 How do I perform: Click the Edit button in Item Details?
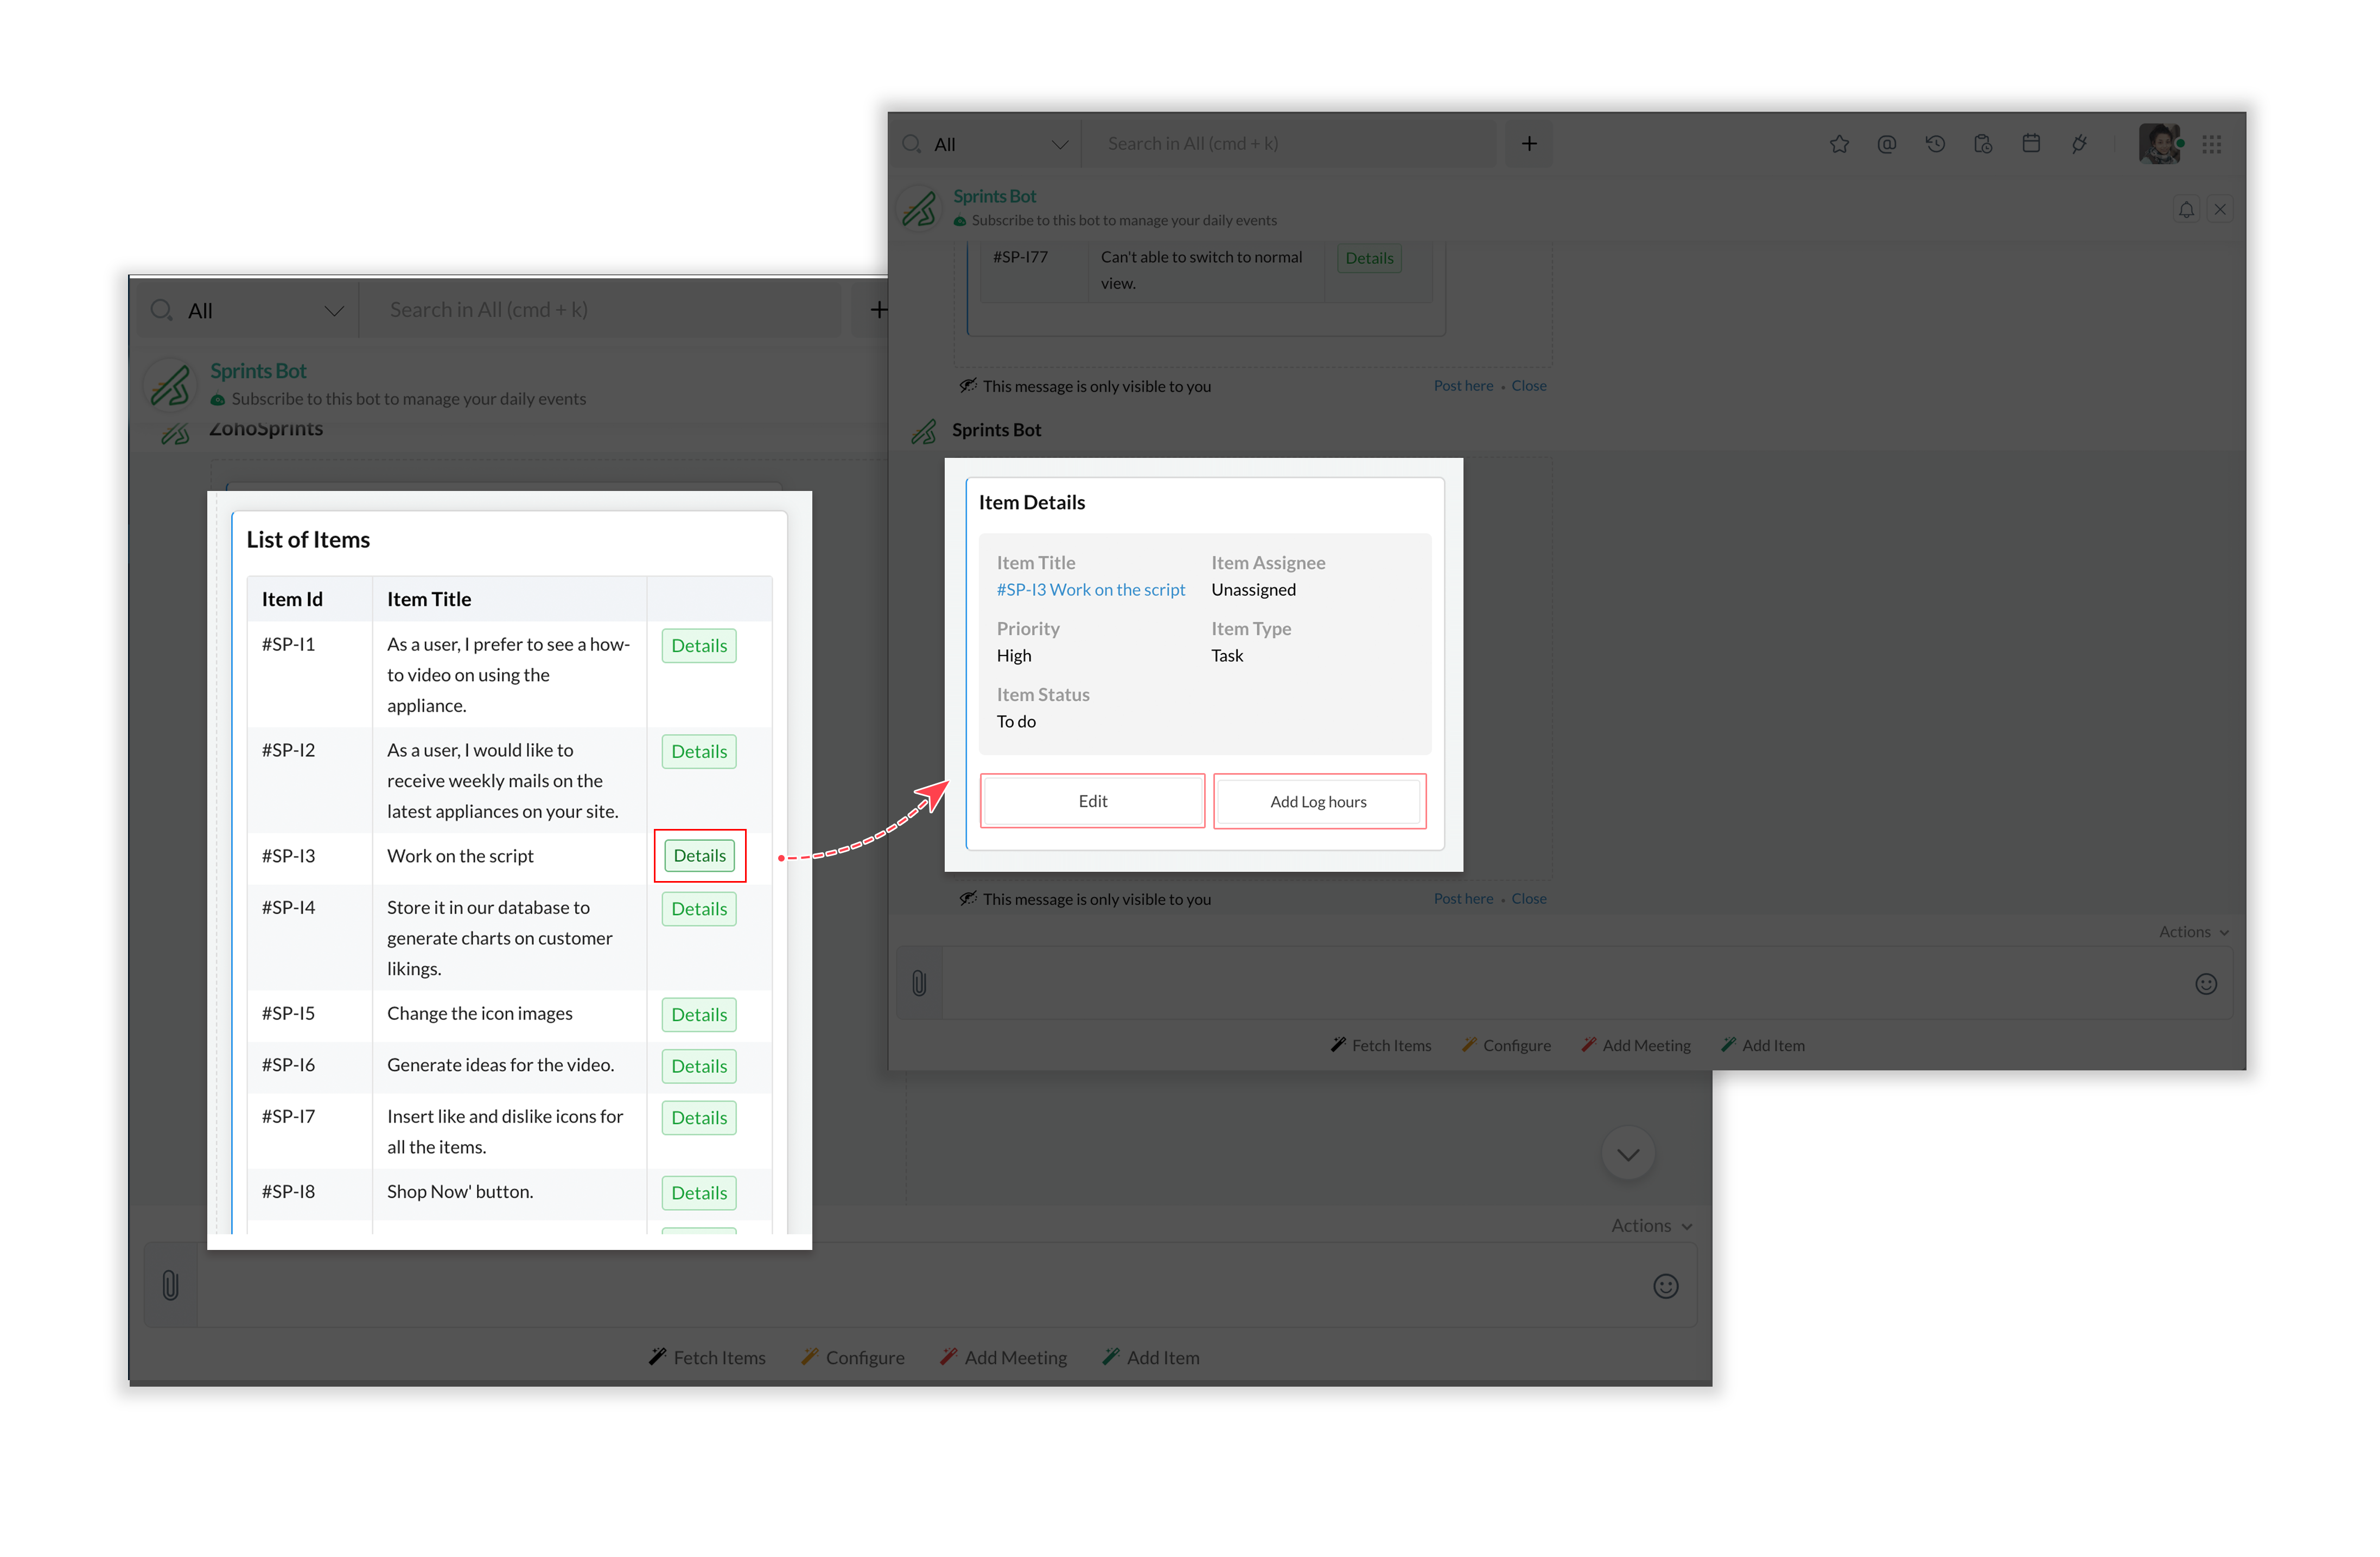1092,801
